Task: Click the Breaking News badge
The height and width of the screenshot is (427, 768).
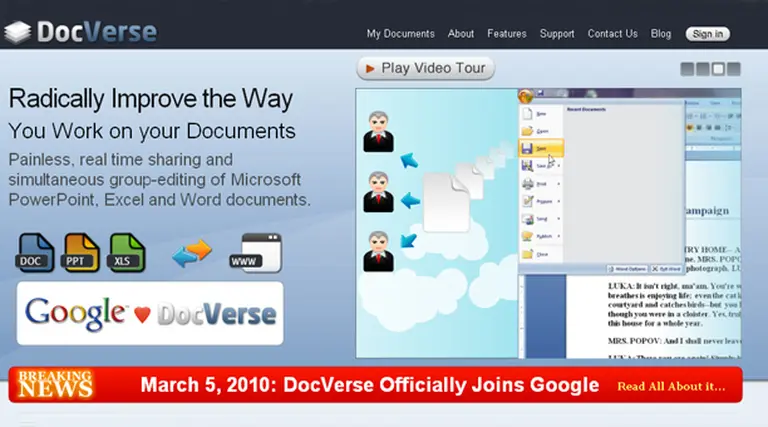Action: coord(55,384)
